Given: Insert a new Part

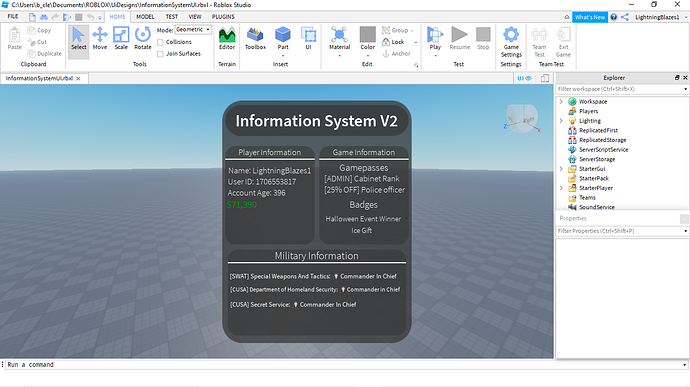Looking at the screenshot, I should pyautogui.click(x=283, y=38).
